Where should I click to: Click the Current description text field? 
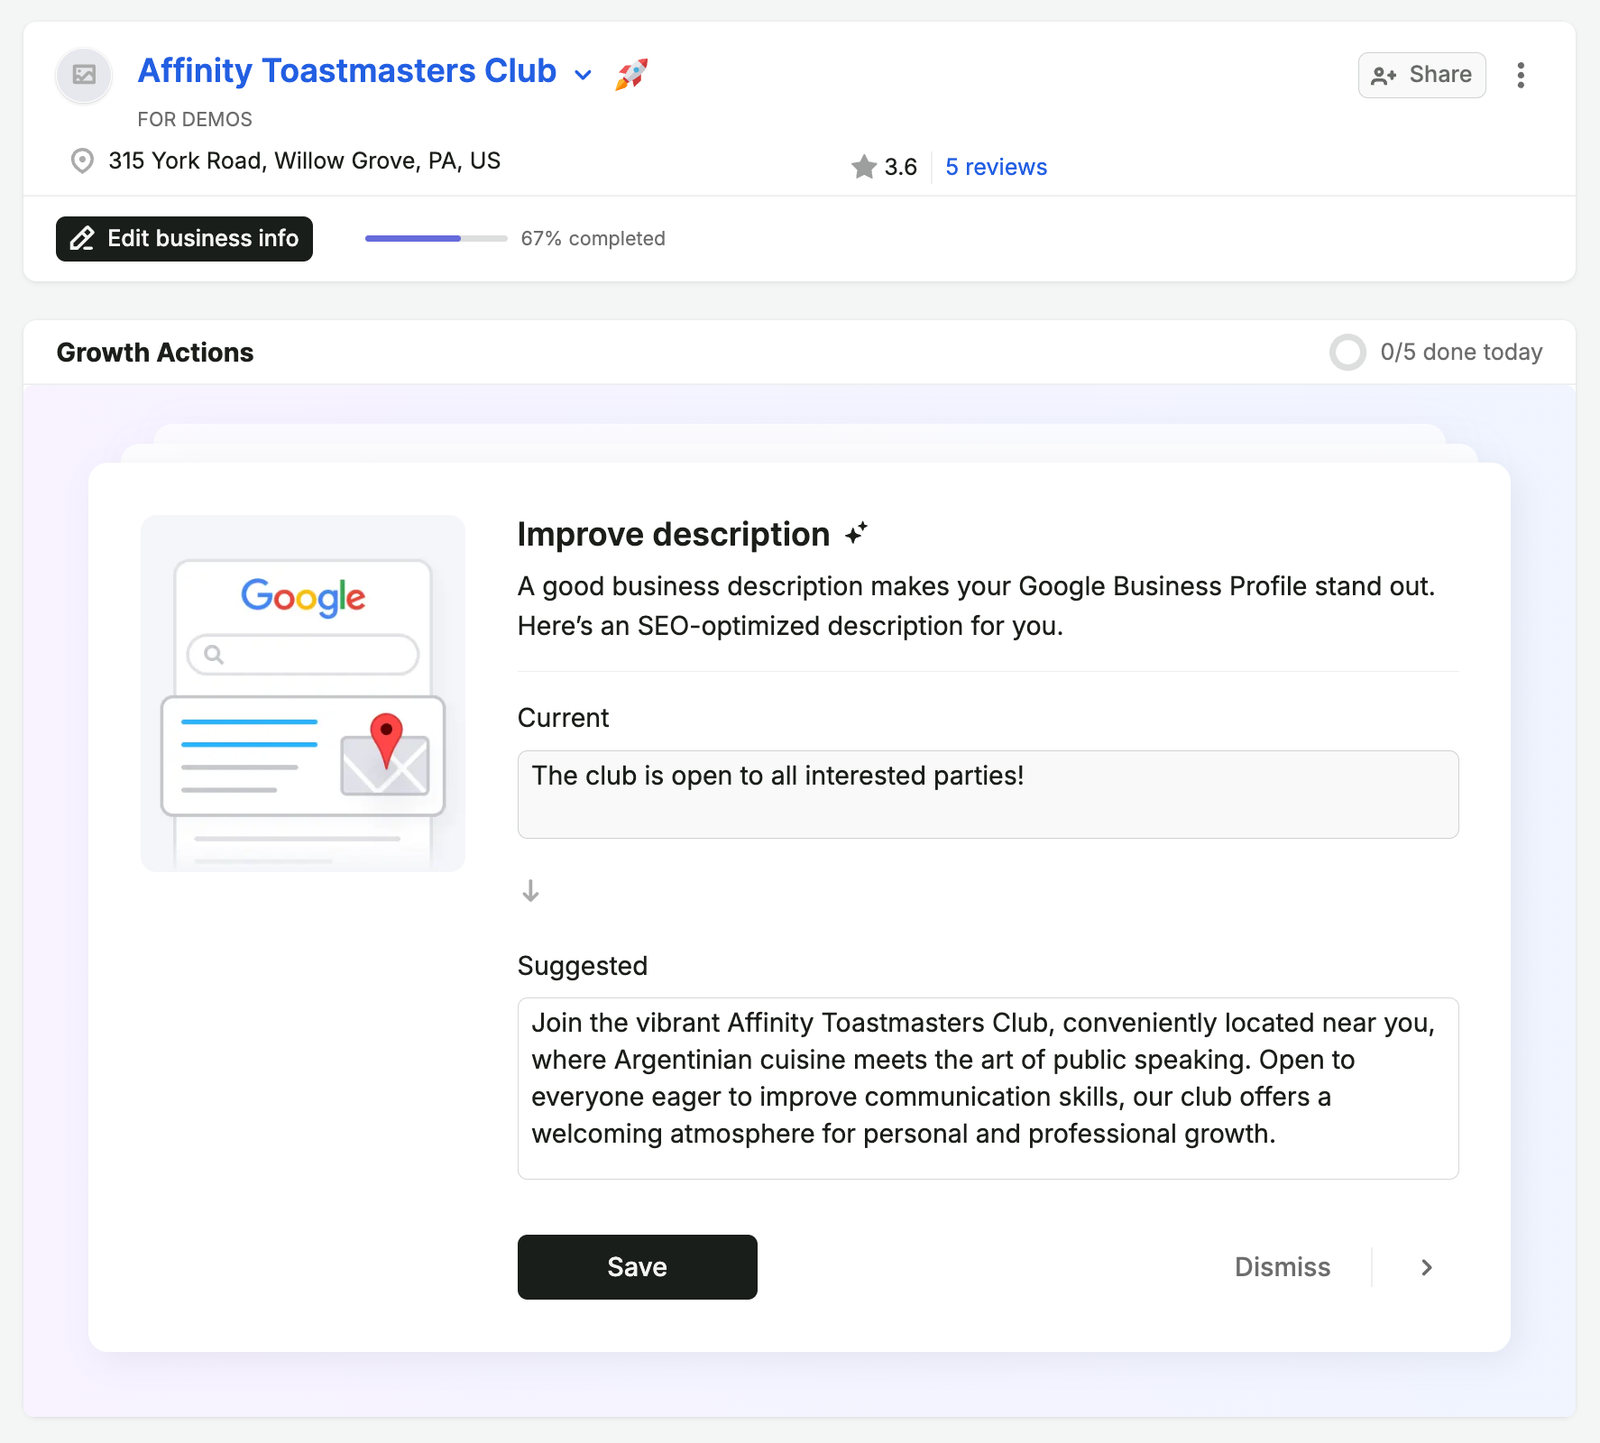pyautogui.click(x=988, y=794)
